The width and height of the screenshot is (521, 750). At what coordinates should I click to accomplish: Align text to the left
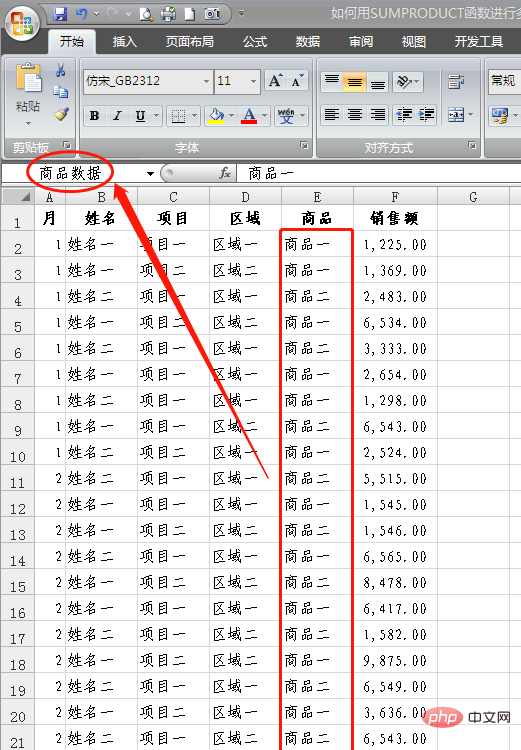(x=332, y=115)
